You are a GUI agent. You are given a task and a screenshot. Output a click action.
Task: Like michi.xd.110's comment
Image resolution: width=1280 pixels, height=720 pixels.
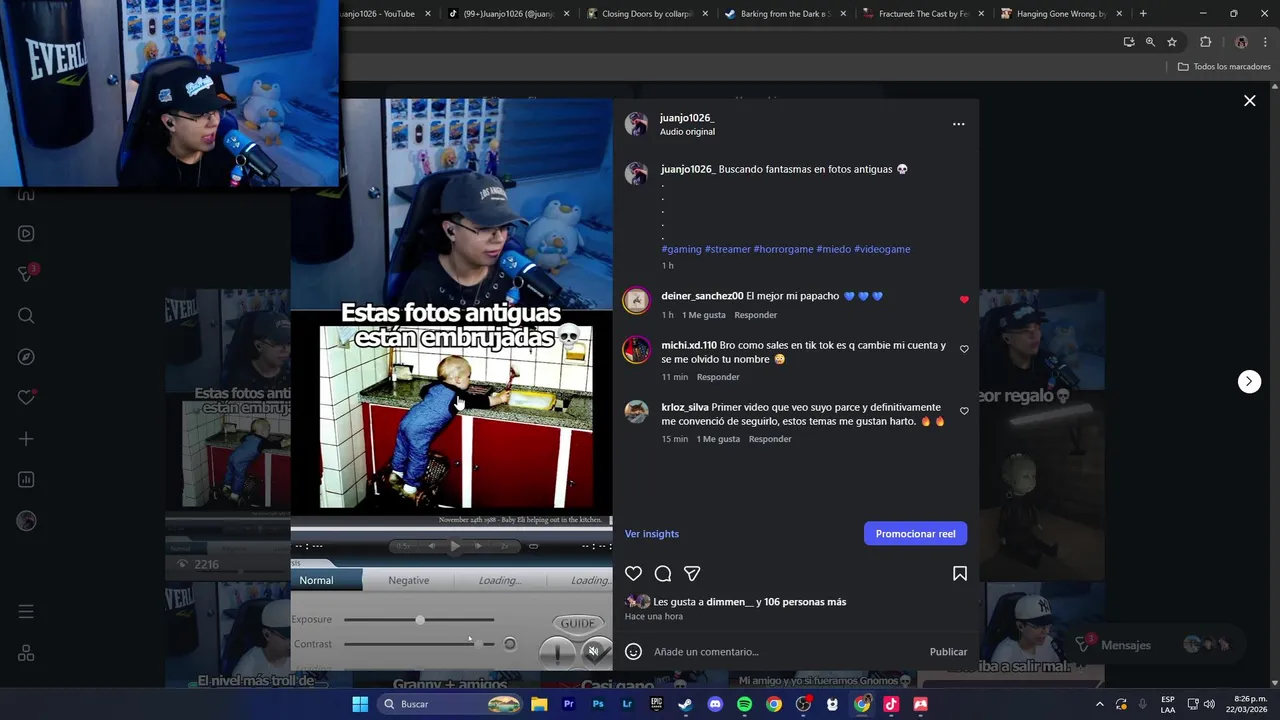point(964,349)
